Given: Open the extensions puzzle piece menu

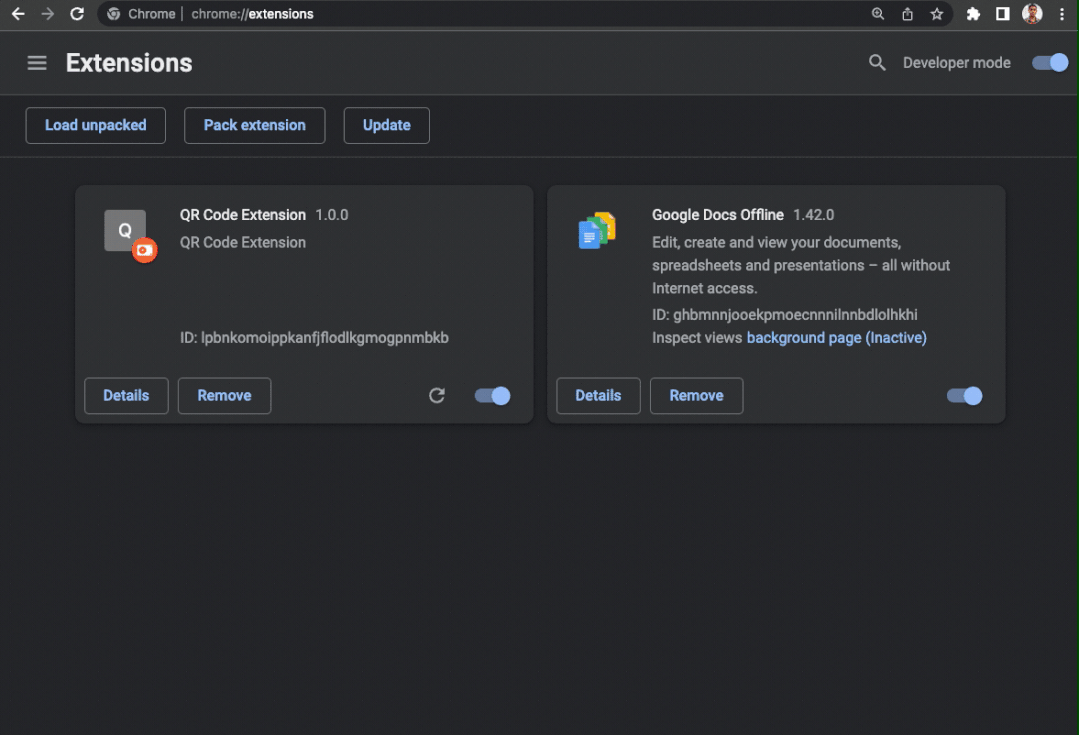Looking at the screenshot, I should click(973, 14).
